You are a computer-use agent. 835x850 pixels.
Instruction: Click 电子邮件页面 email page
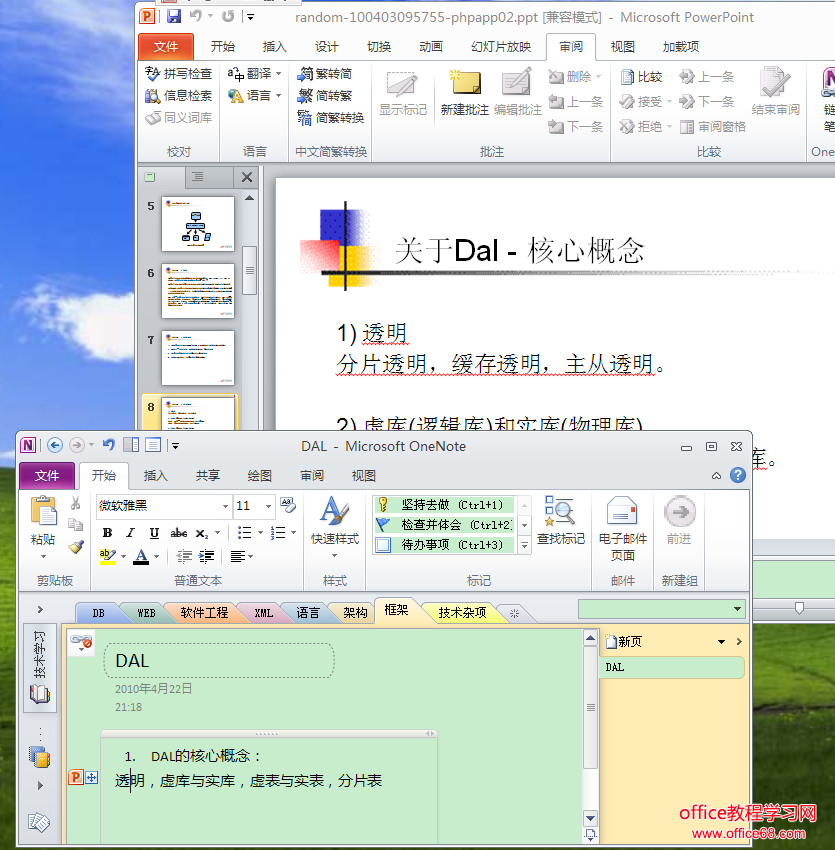pos(622,529)
